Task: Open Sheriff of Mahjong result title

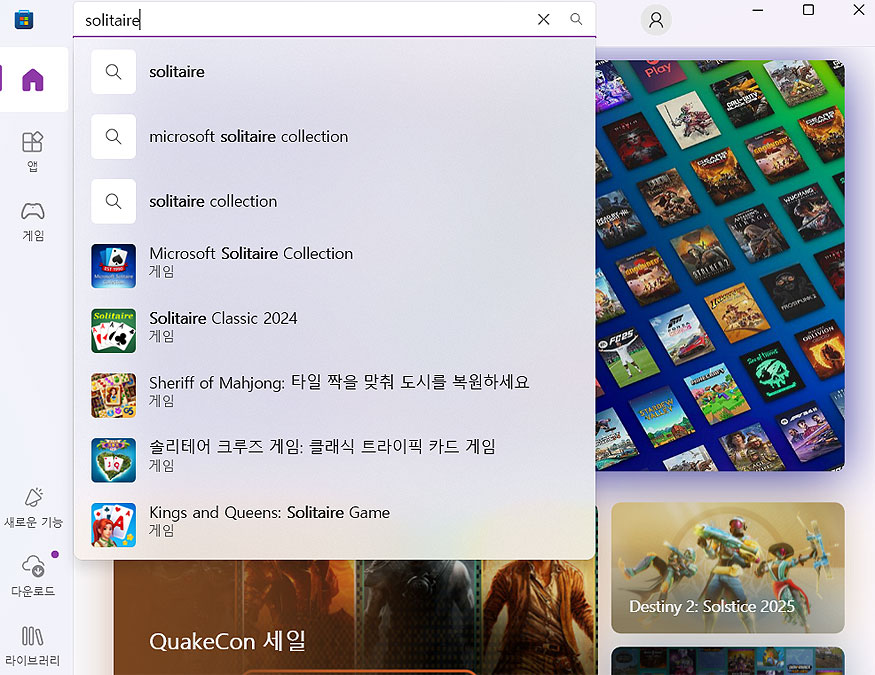Action: point(339,382)
